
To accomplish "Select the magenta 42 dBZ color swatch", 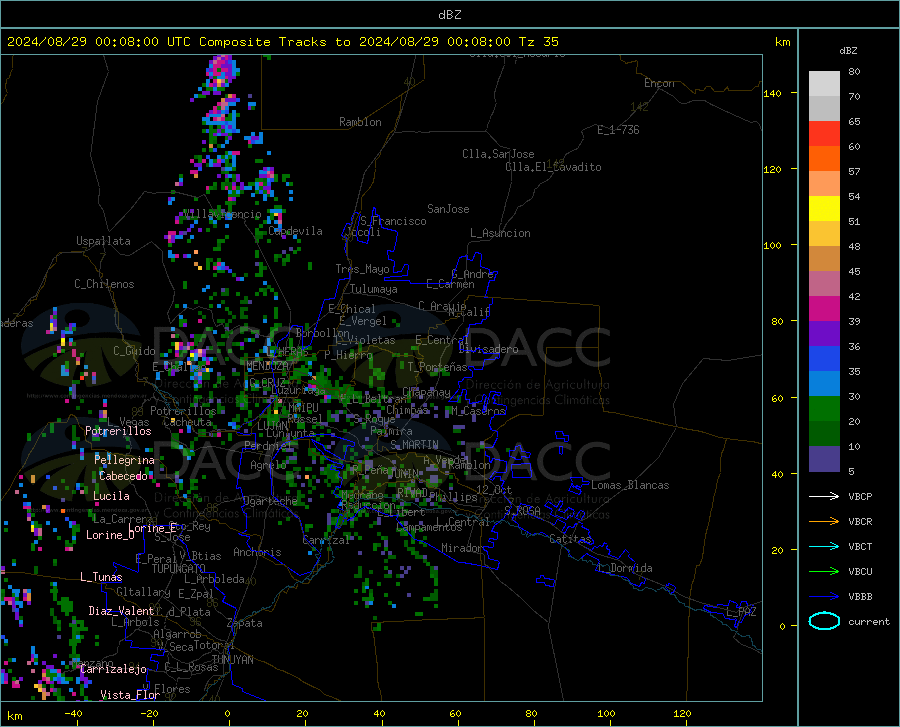I will click(824, 308).
